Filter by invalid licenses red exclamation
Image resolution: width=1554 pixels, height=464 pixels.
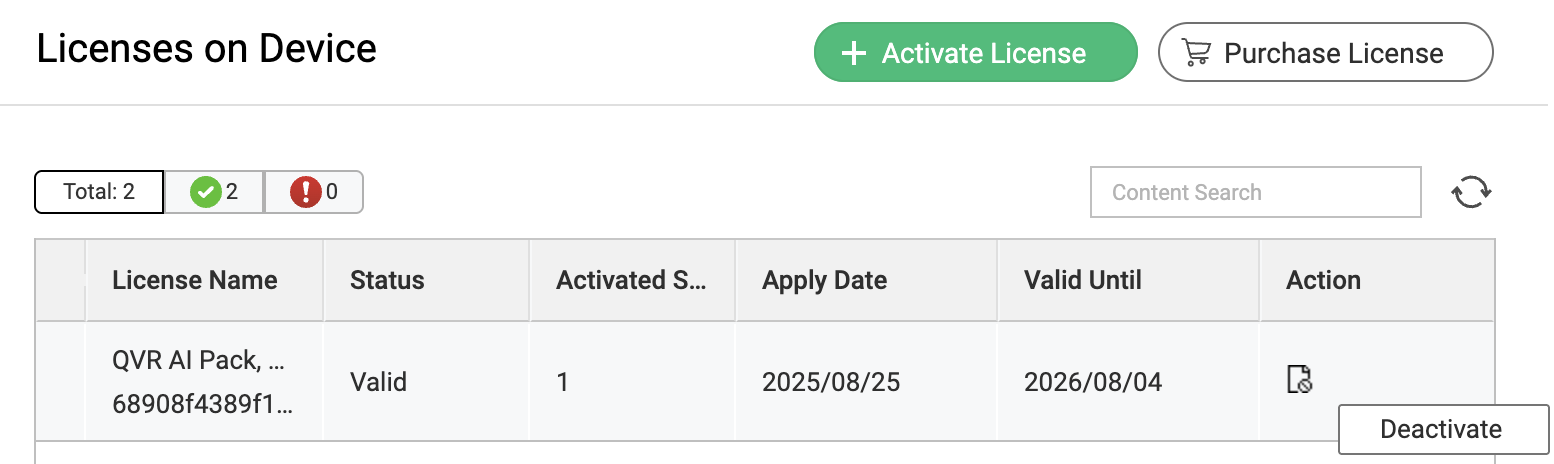tap(313, 192)
